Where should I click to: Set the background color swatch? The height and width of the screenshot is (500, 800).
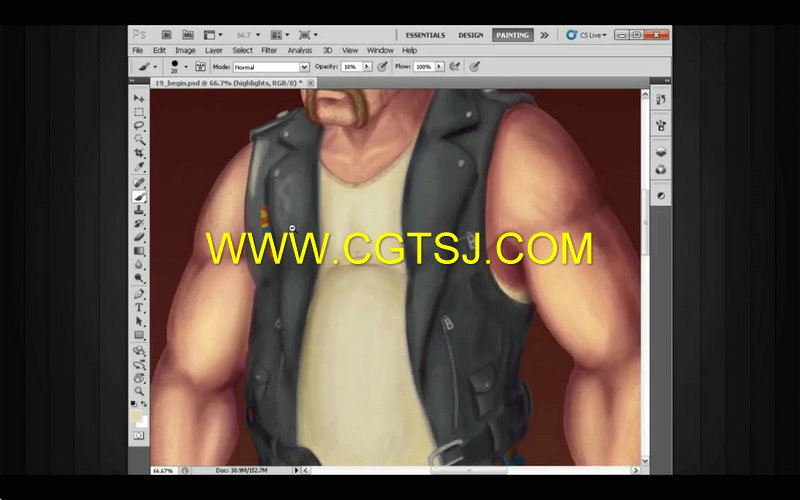(145, 422)
